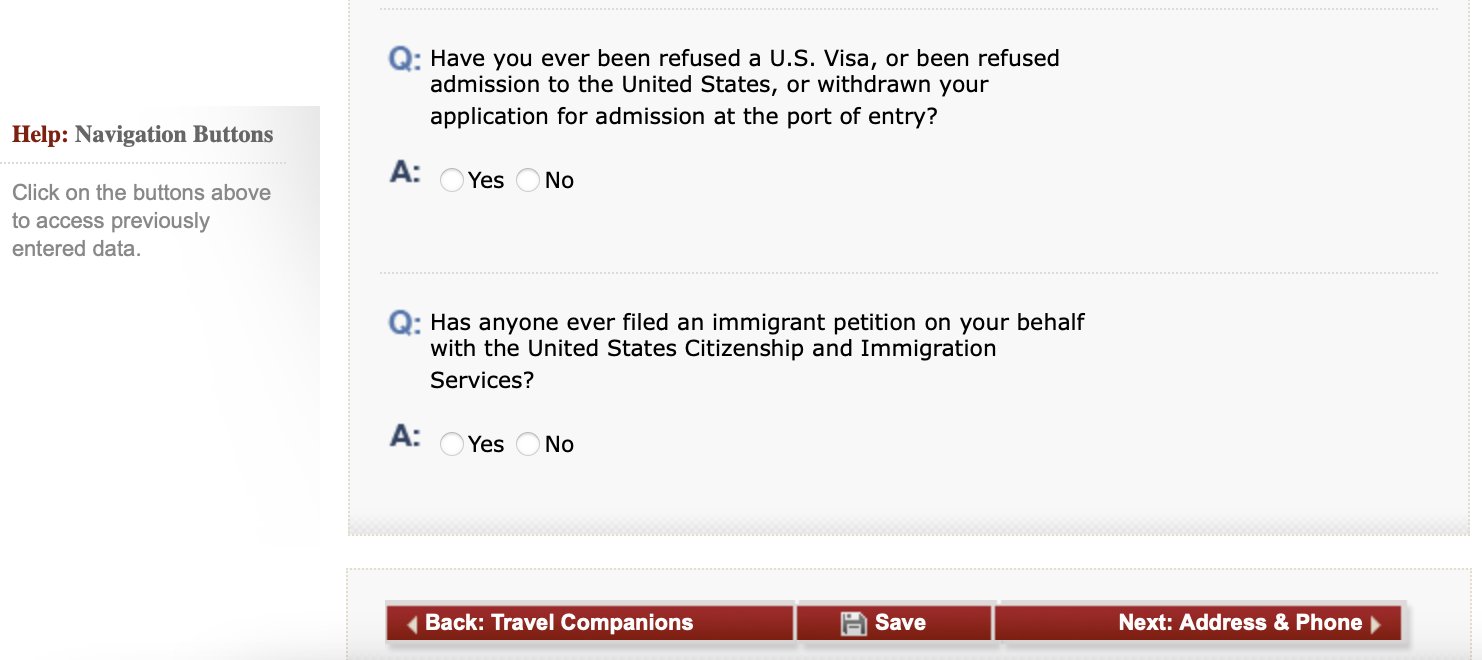Click the Q: icon of the immigrant petition question
The width and height of the screenshot is (1482, 660).
[x=404, y=323]
